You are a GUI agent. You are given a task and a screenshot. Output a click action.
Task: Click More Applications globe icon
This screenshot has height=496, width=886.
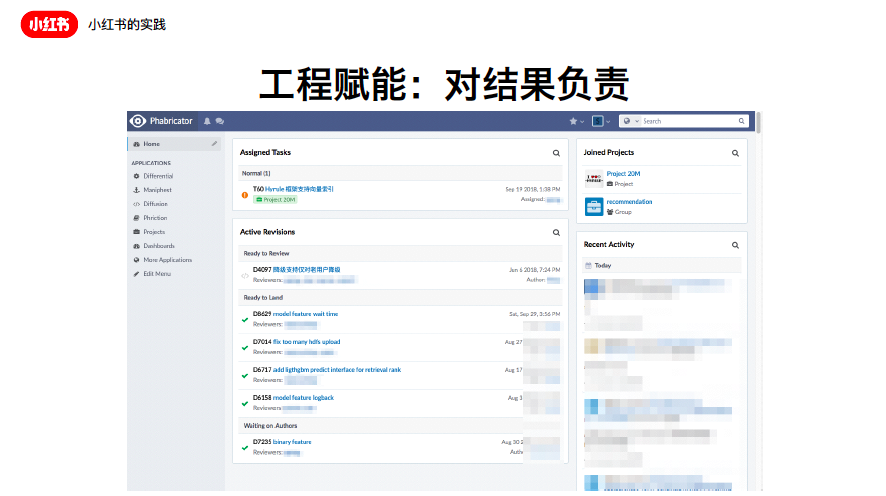tap(136, 260)
